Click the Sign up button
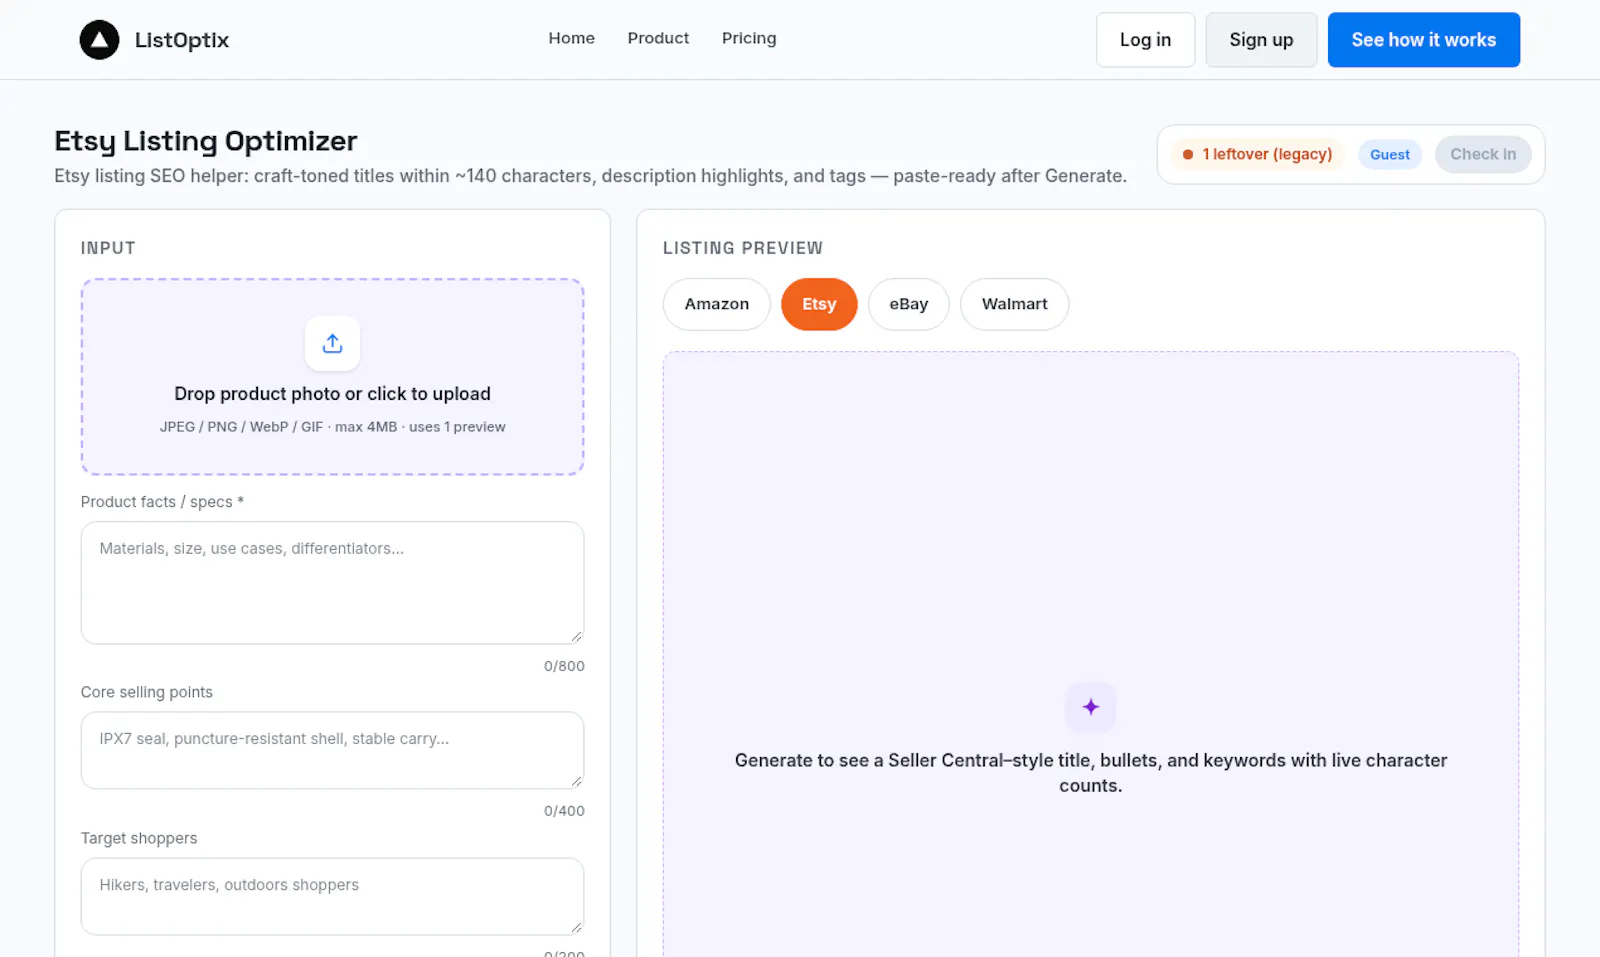Screen dimensions: 1600x957 coord(1261,40)
